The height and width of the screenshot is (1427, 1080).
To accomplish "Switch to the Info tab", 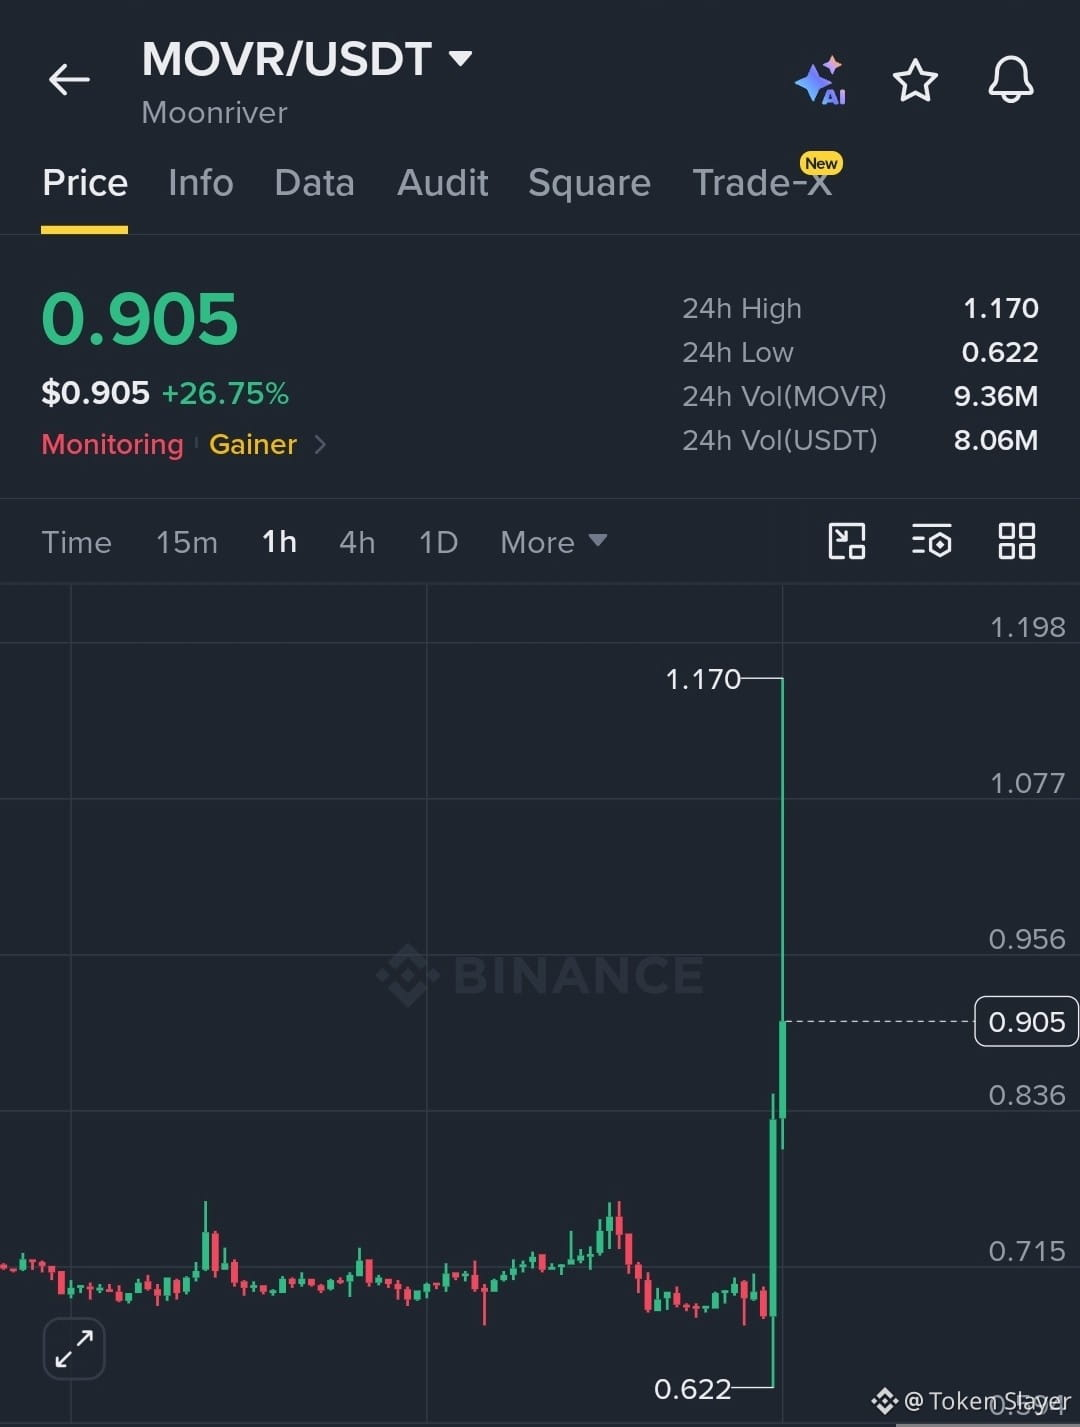I will pyautogui.click(x=201, y=183).
